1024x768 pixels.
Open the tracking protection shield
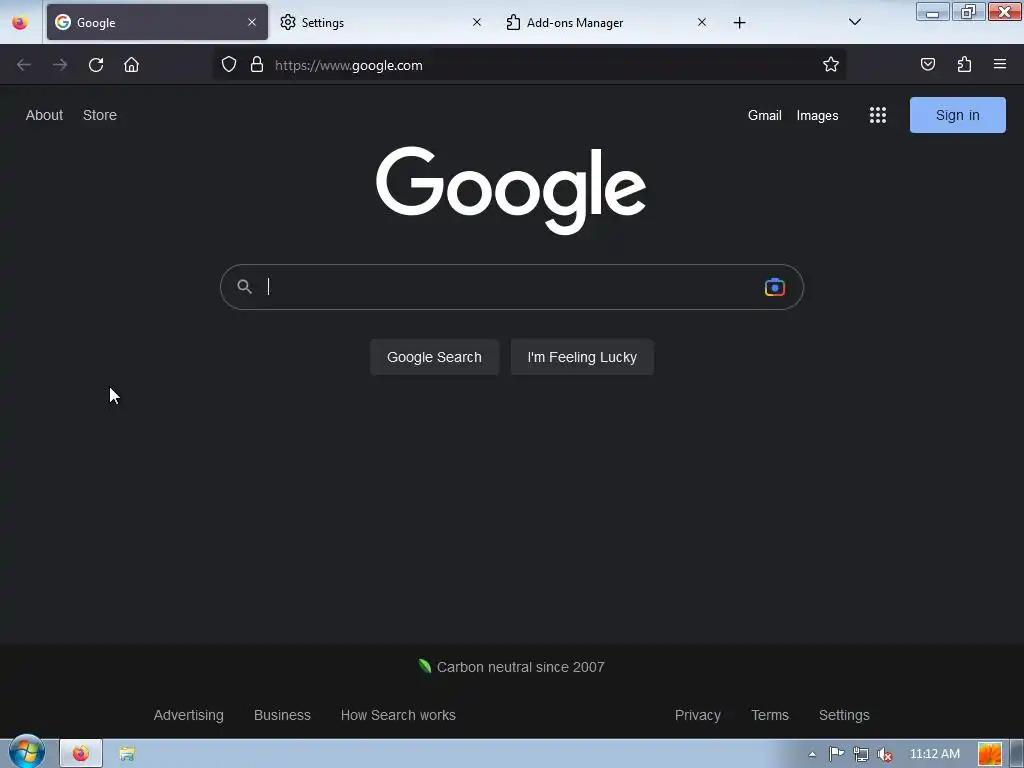pos(229,65)
